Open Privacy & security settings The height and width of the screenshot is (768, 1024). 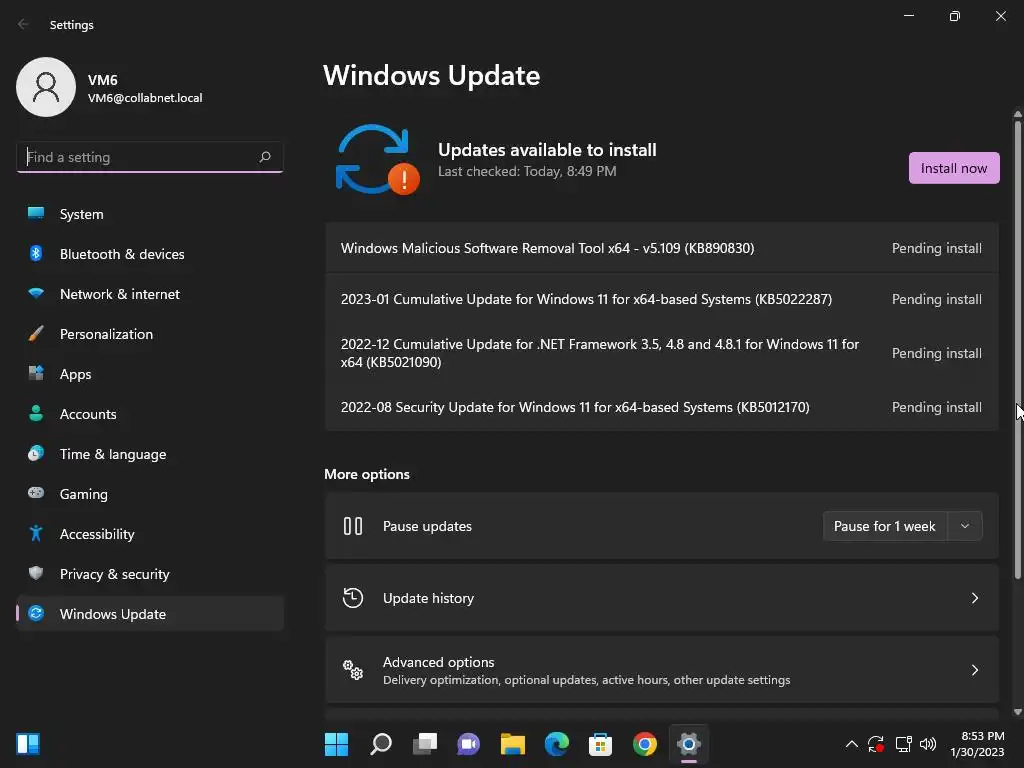[150, 574]
